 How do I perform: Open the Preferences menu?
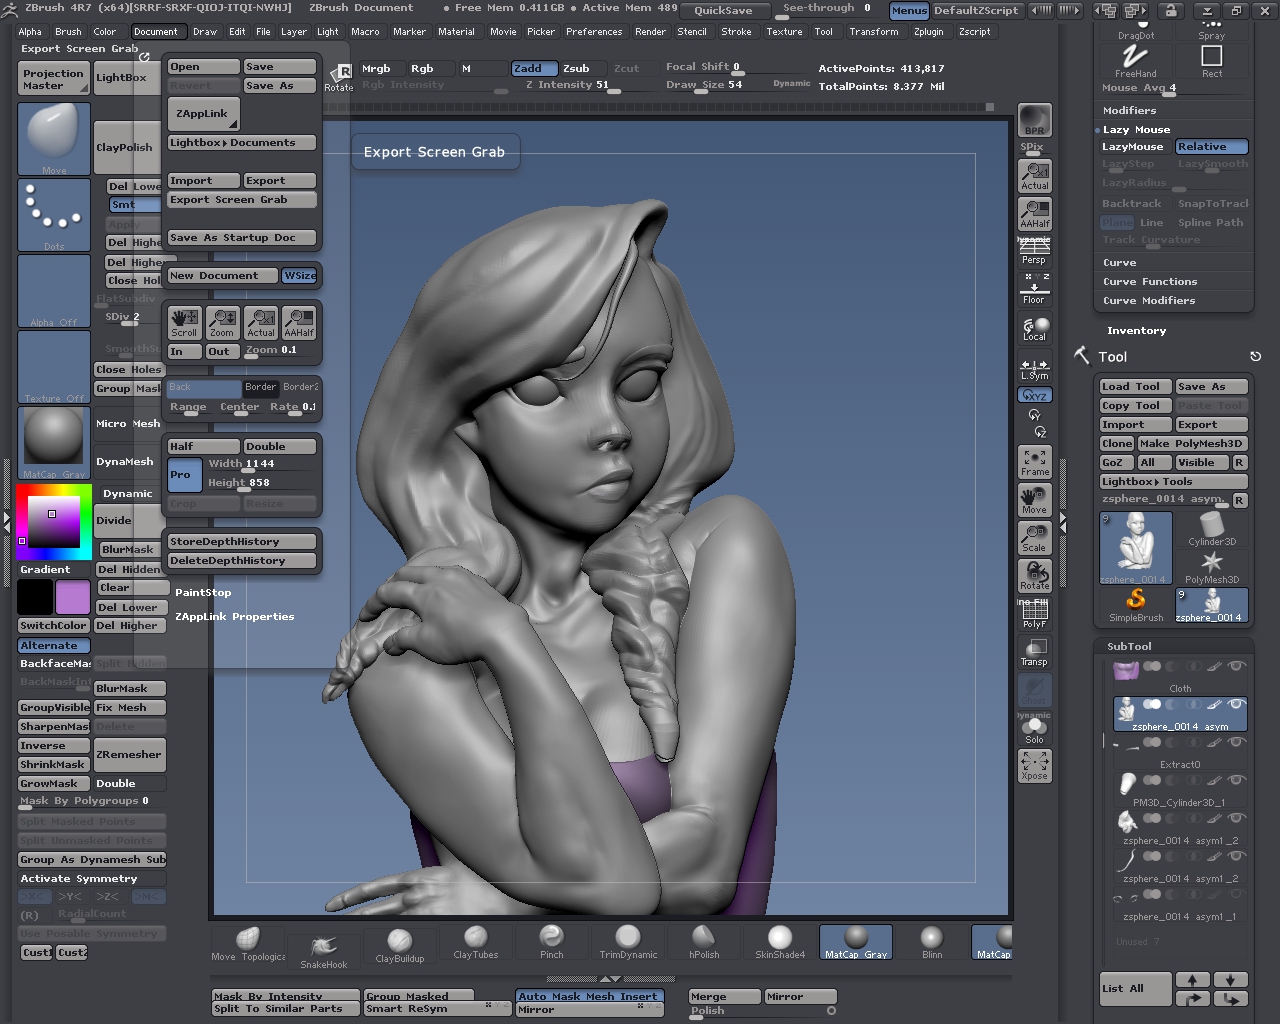594,31
